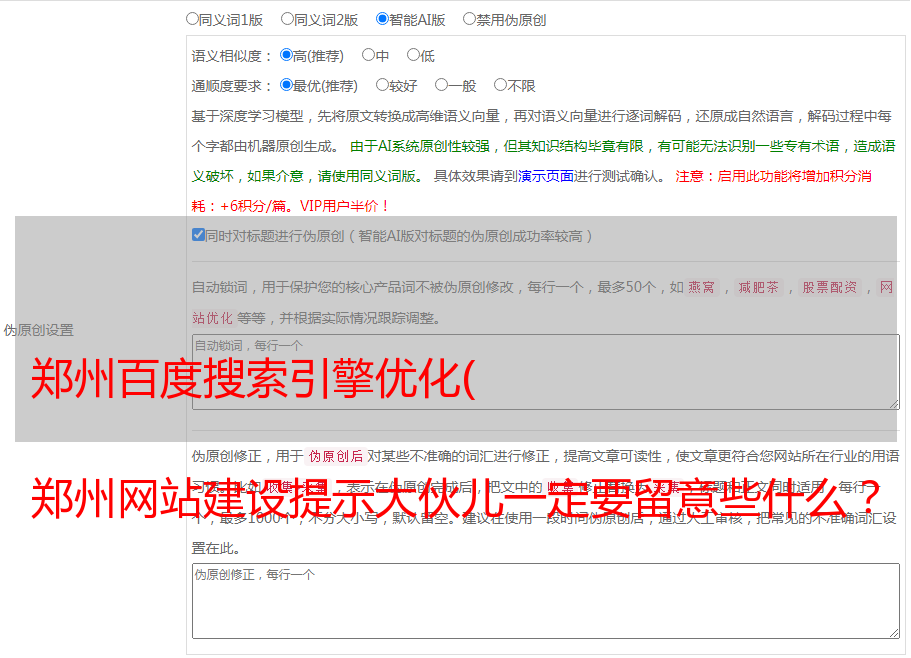Set 语义相似度 to 低

(413, 55)
